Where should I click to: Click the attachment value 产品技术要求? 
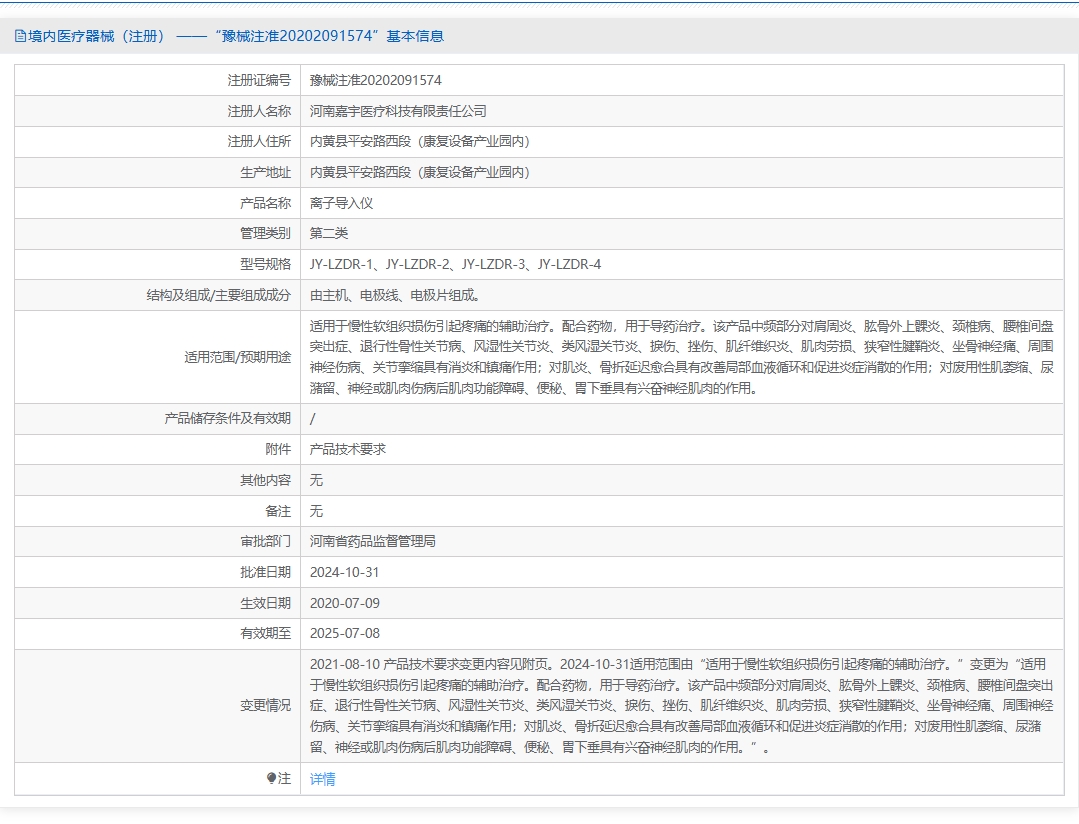pyautogui.click(x=348, y=449)
